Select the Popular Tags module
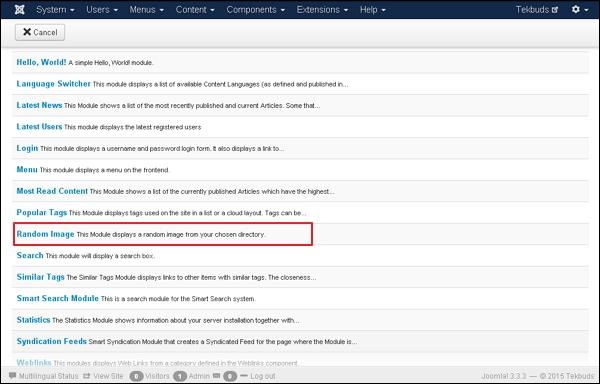The image size is (600, 384). point(42,212)
